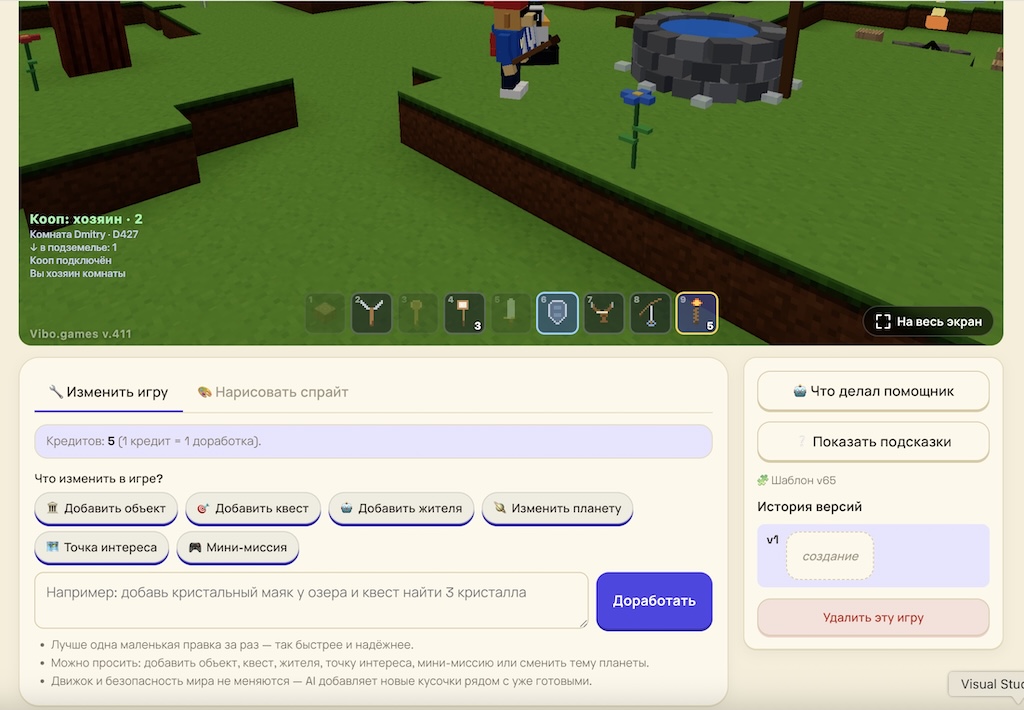
Task: Click the "Вы хозяин комнаты" status line
Action: click(77, 273)
